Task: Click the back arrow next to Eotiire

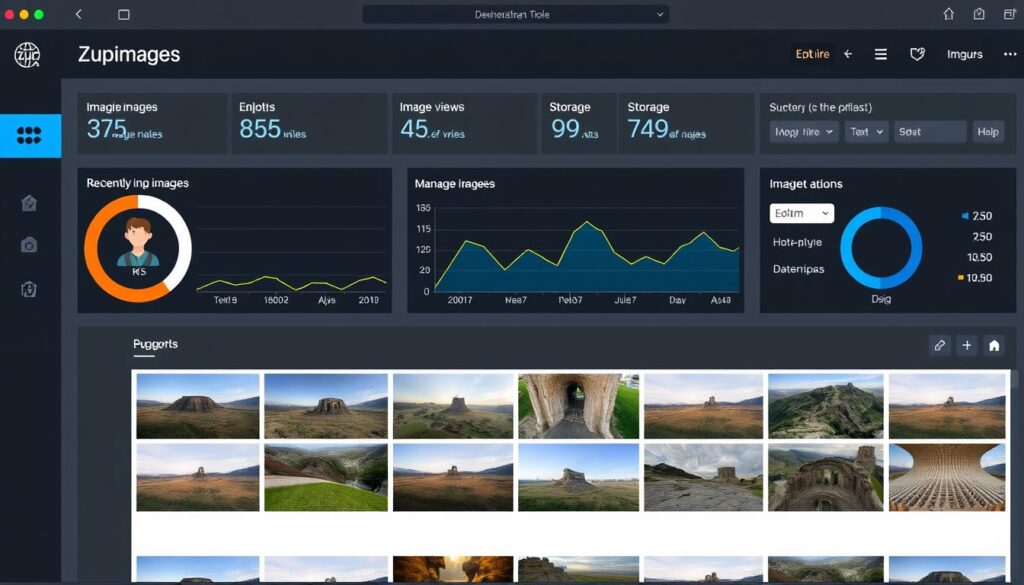Action: tap(848, 54)
